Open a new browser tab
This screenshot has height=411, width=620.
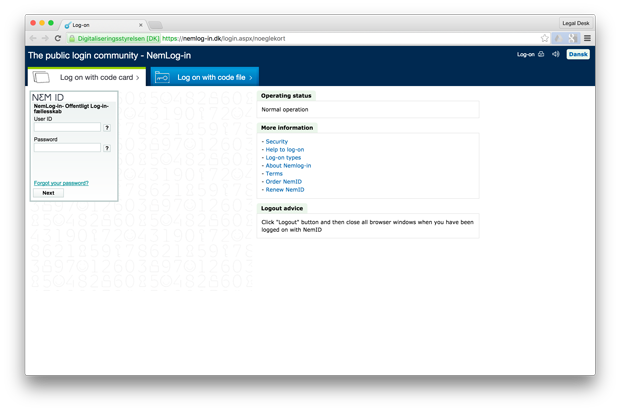156,25
